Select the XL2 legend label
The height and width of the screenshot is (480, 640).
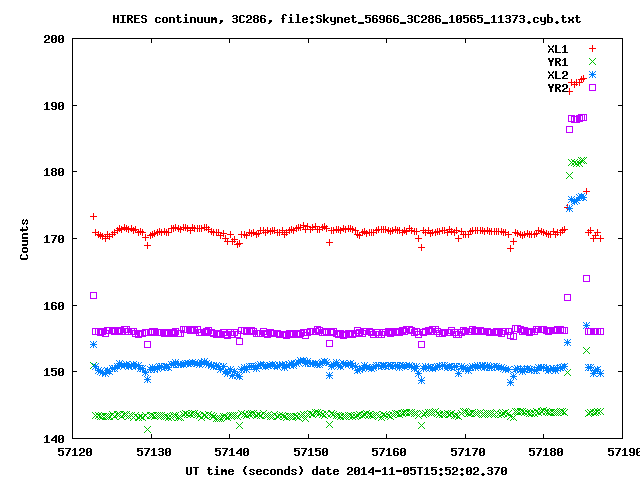558,75
